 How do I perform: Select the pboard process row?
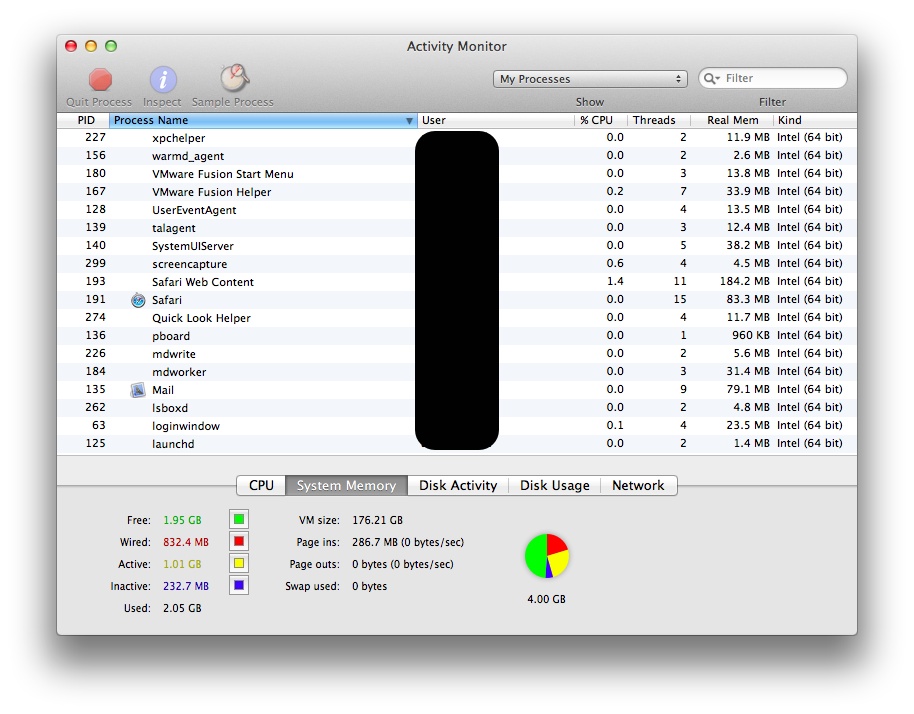[x=456, y=336]
